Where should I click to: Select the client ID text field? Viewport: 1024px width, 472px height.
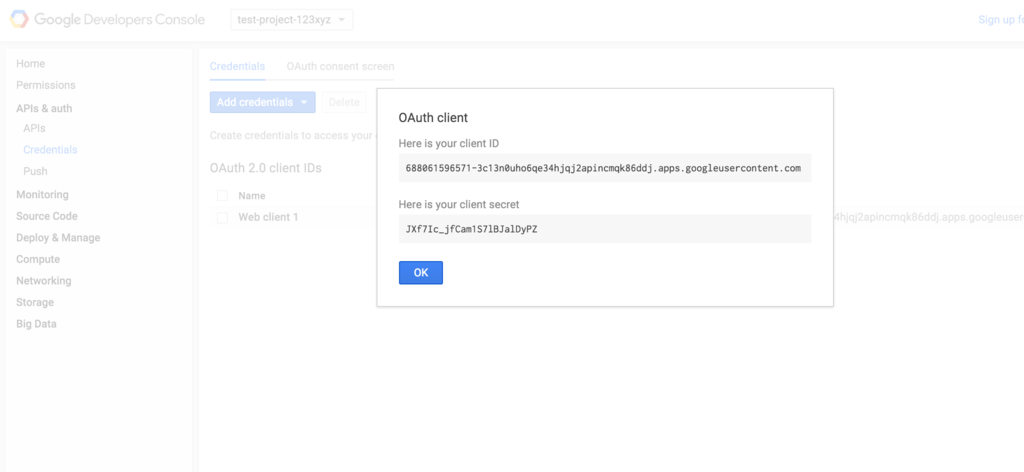point(604,168)
